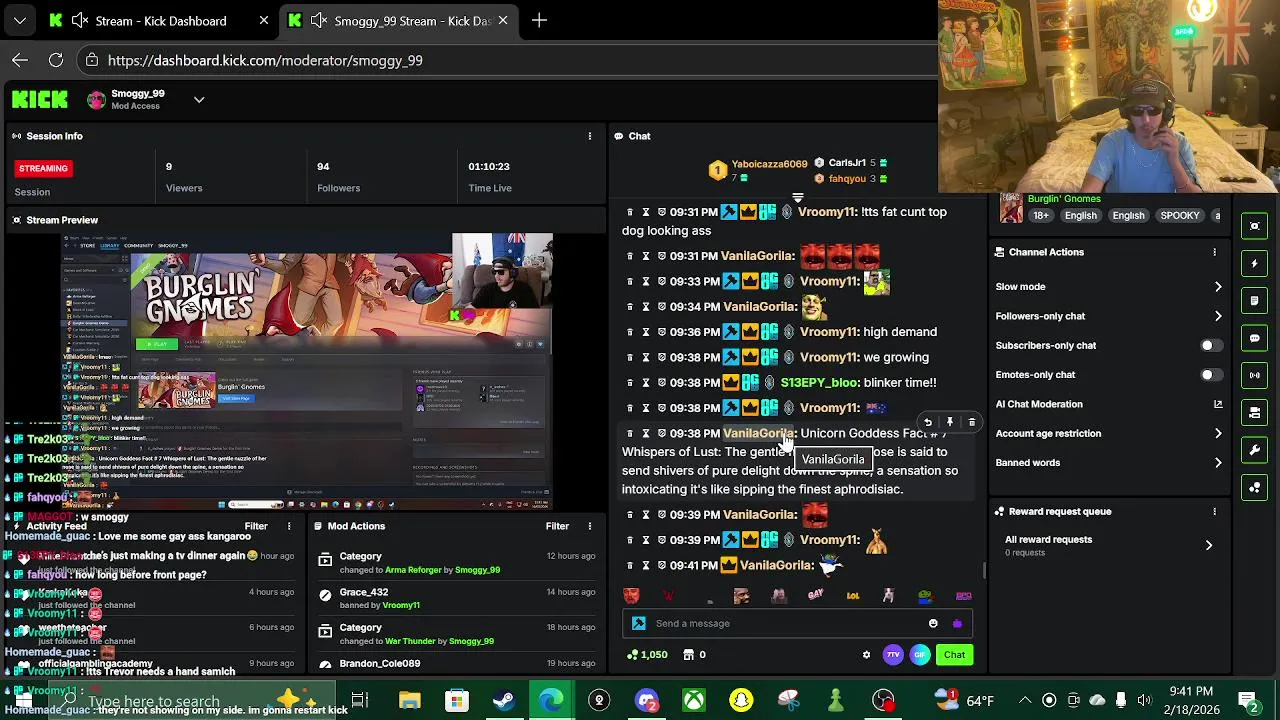Toggle Subscribers-only chat switch

point(1210,345)
